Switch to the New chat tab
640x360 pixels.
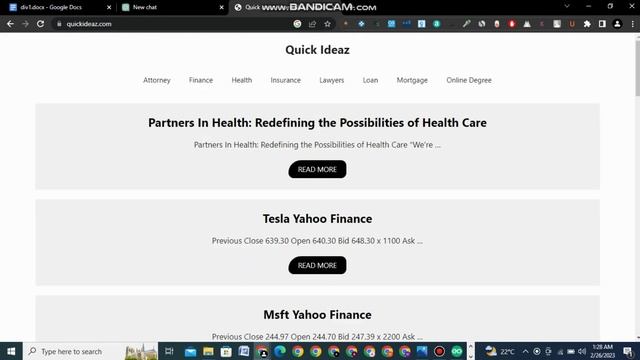coord(173,7)
